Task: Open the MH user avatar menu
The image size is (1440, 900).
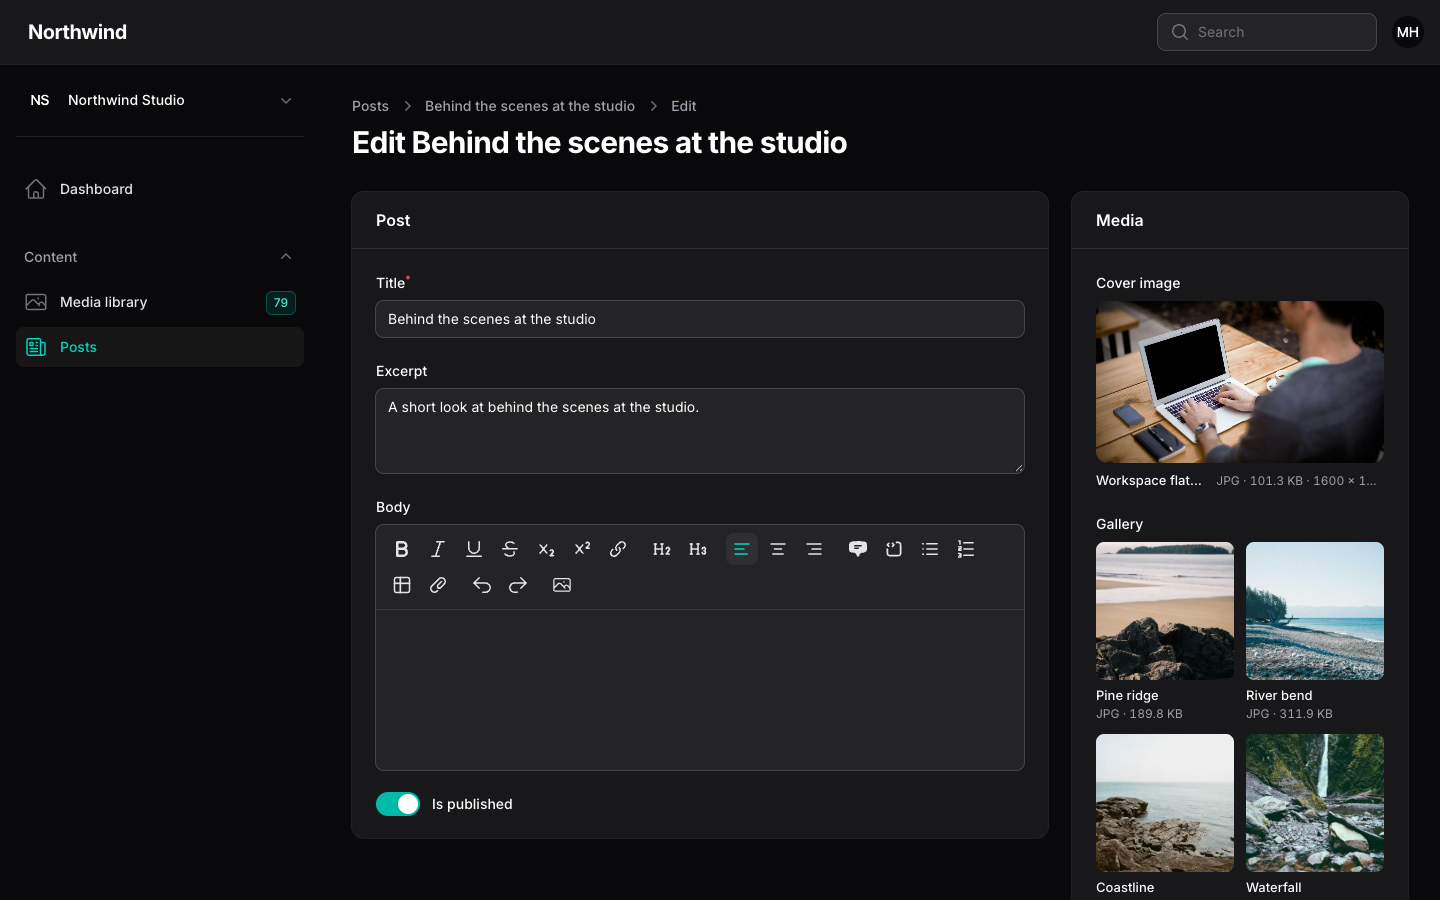Action: point(1408,32)
